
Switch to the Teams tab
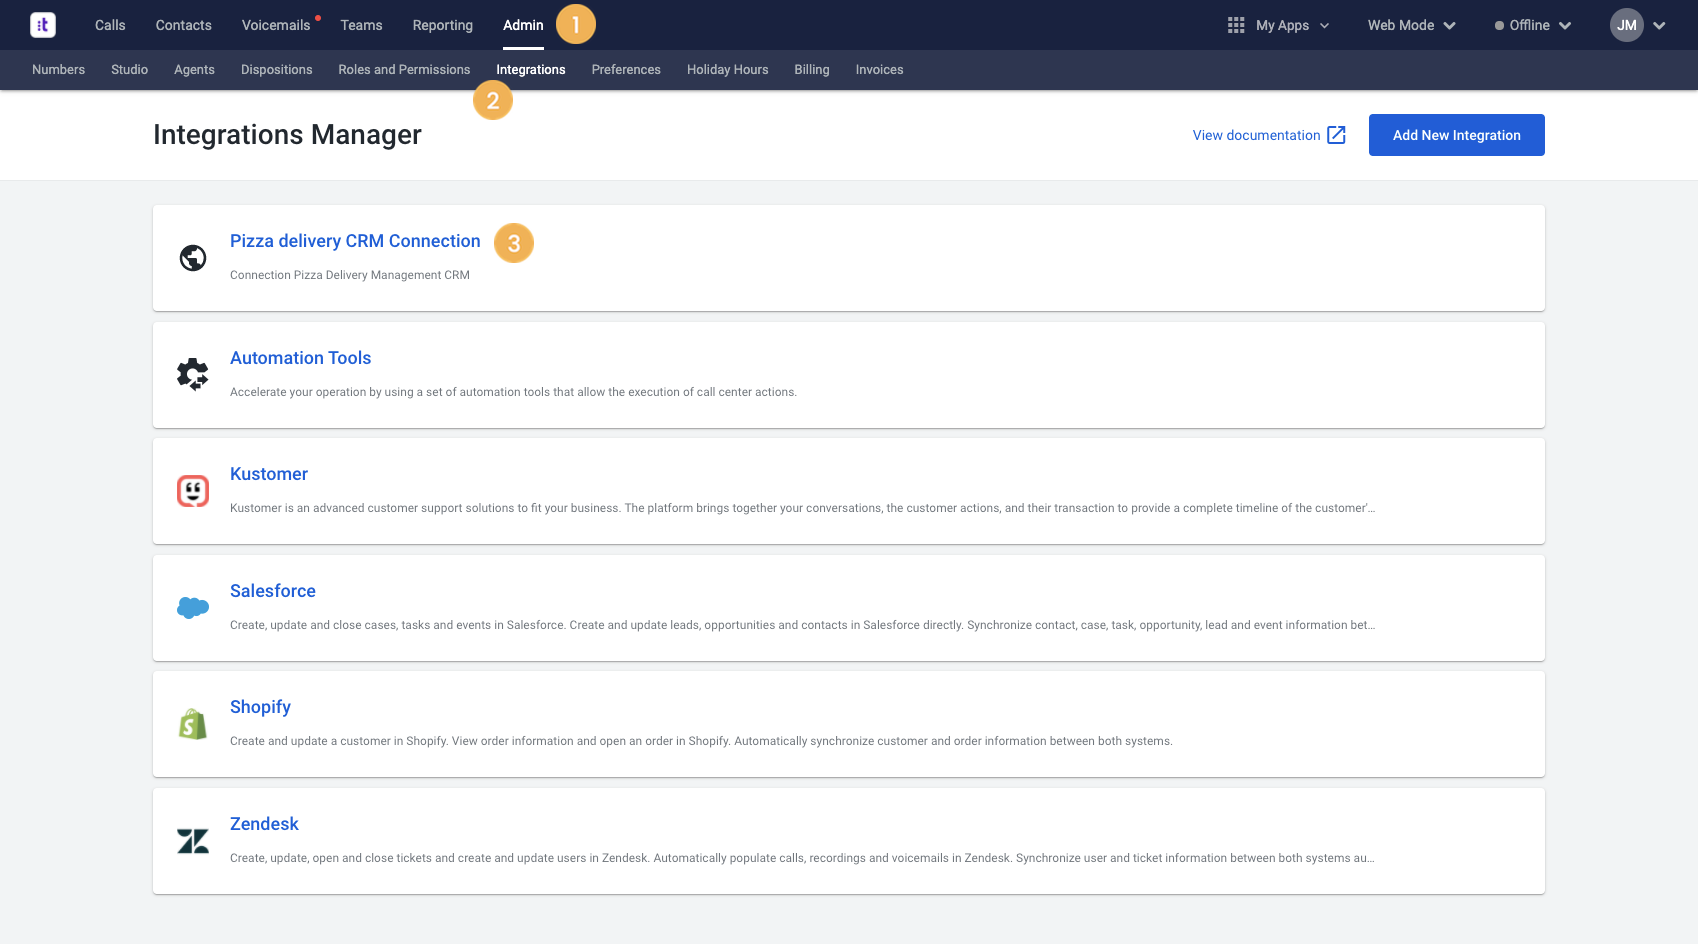click(x=361, y=25)
